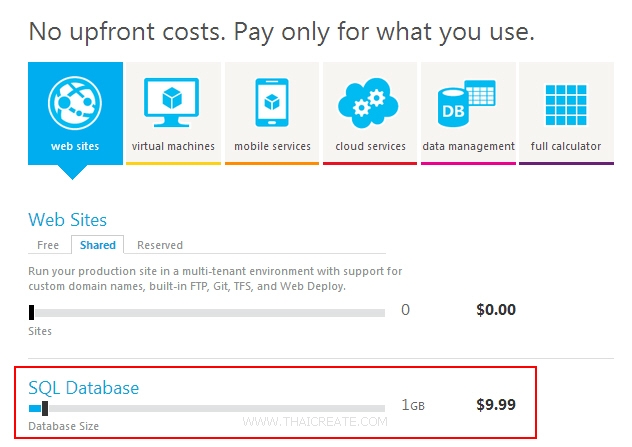Click the $9.99 SQL Database price
The height and width of the screenshot is (447, 632).
tap(496, 405)
